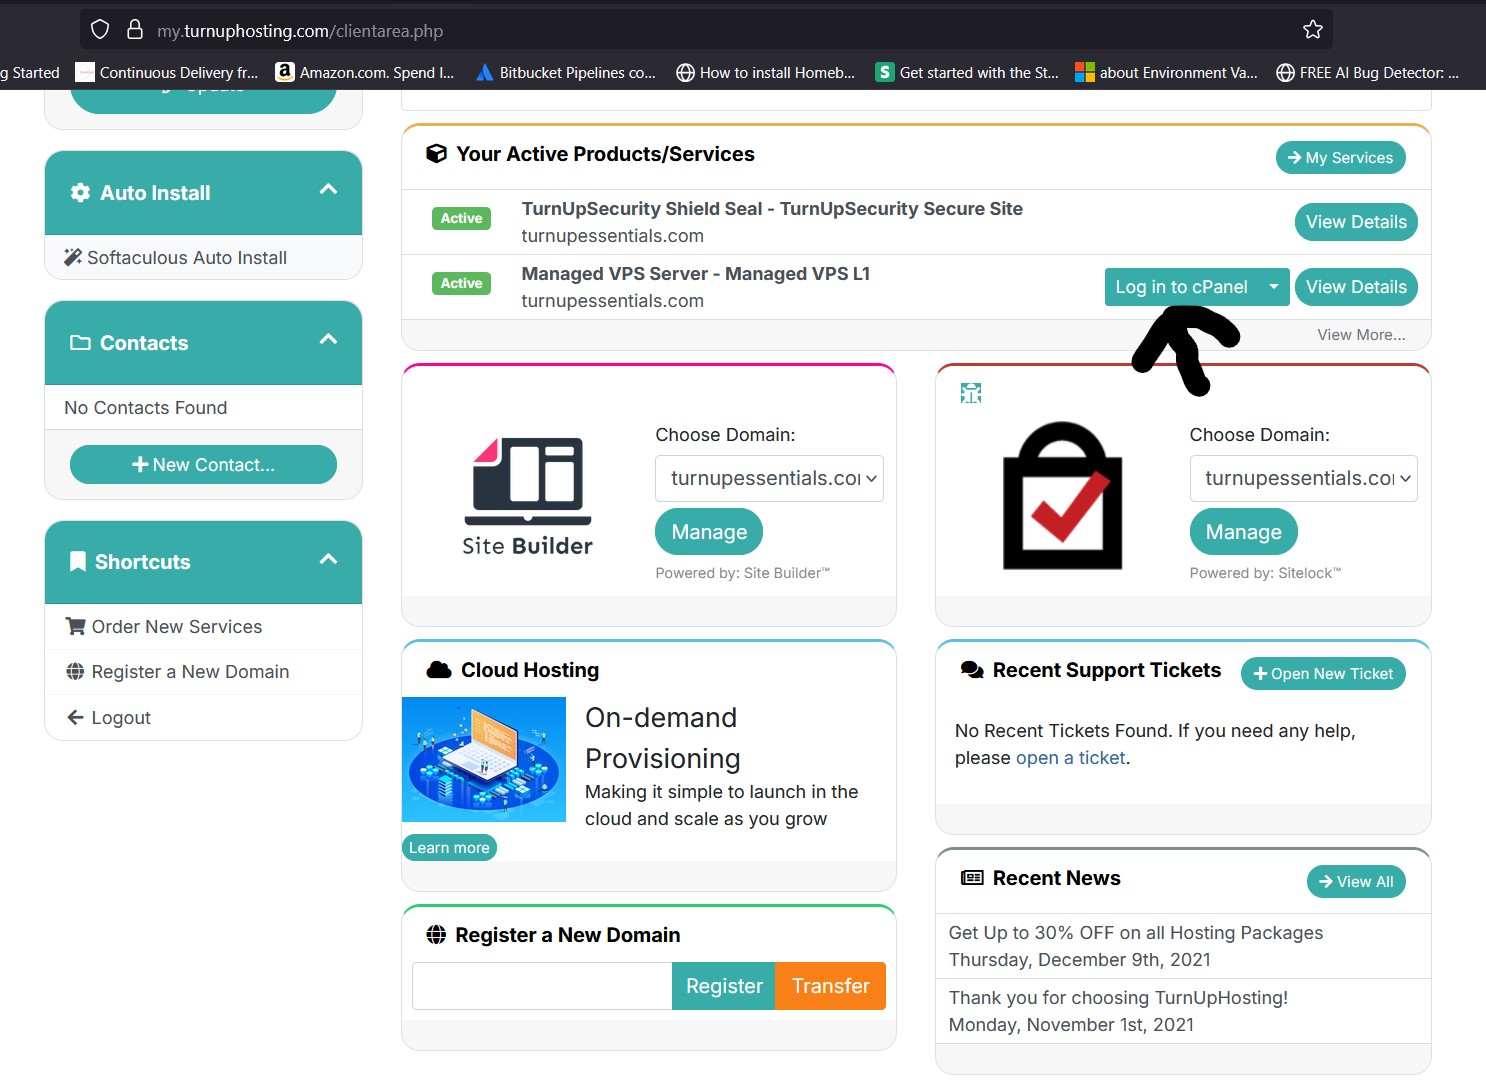Image resolution: width=1486 pixels, height=1087 pixels.
Task: Open the How to install Homebrew bookmark
Action: [766, 72]
